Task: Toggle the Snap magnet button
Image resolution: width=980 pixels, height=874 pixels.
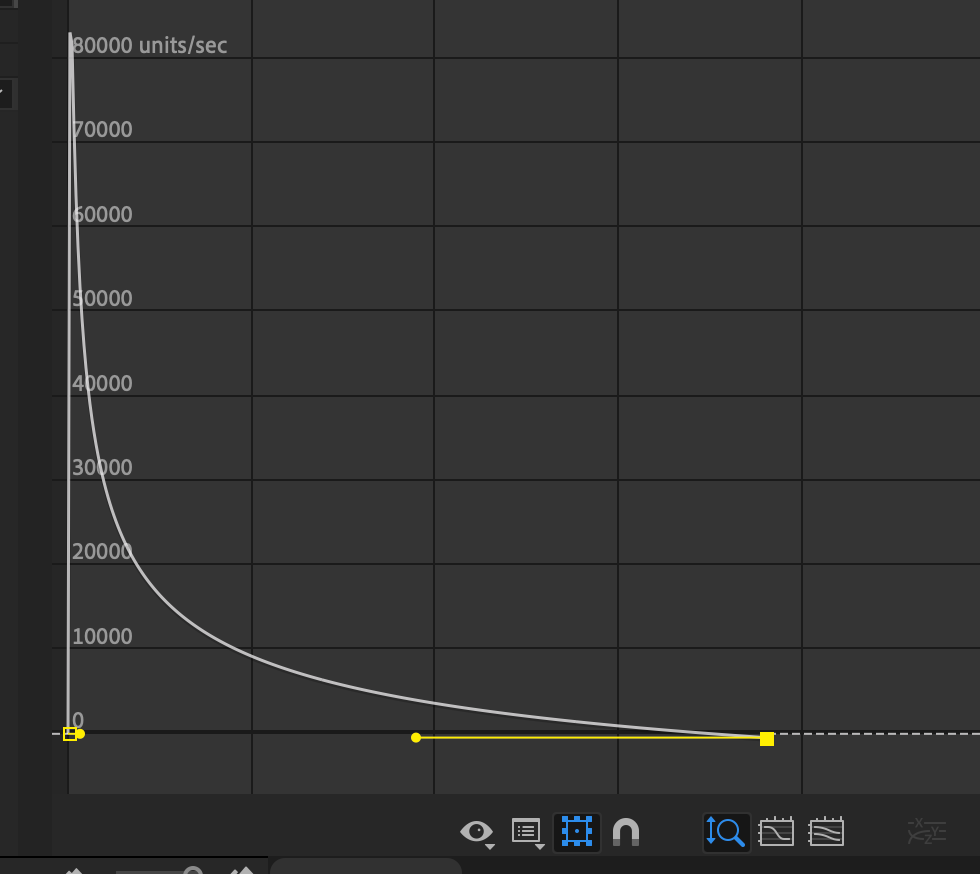Action: 626,832
